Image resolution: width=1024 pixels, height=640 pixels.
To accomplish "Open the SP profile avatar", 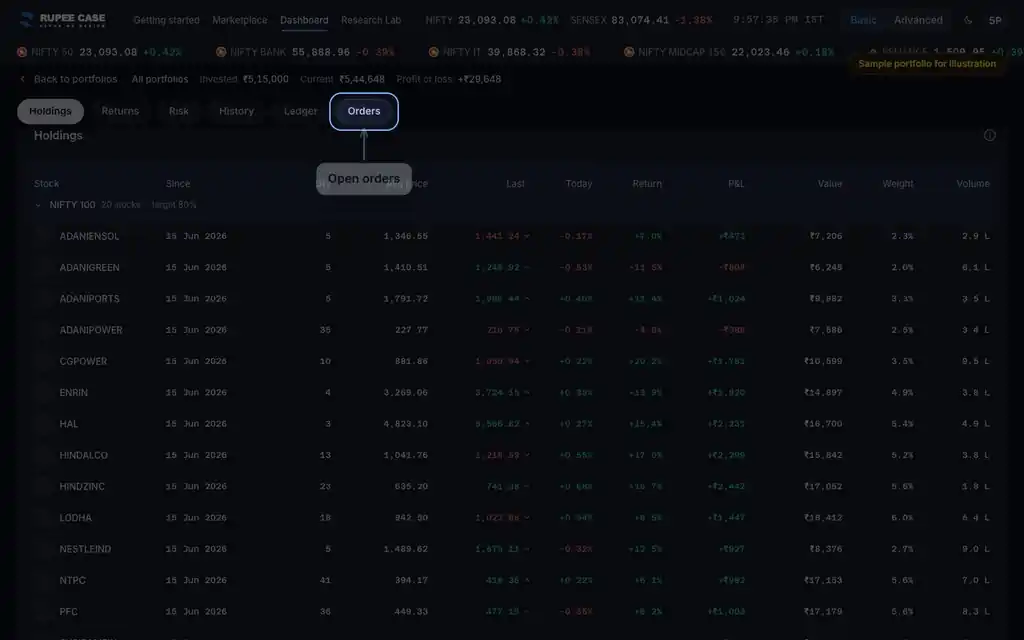I will 995,20.
